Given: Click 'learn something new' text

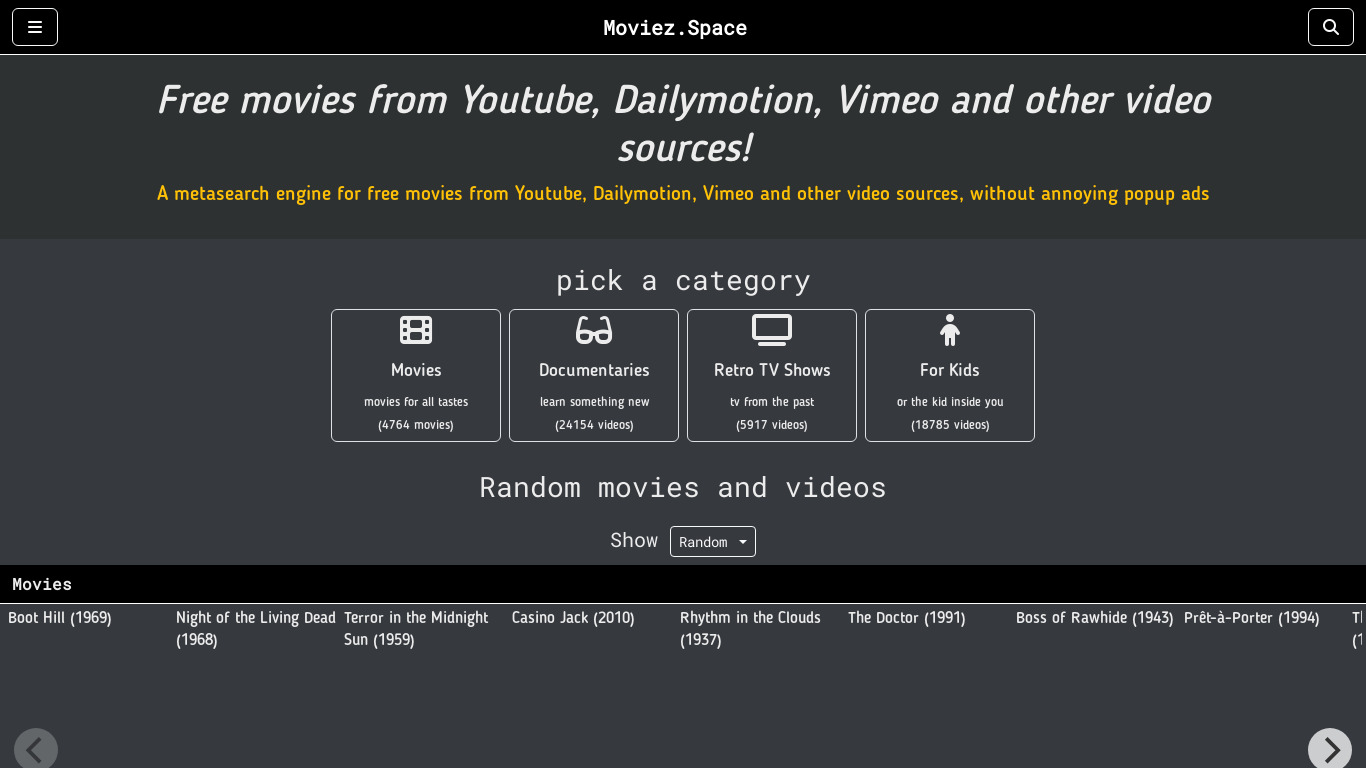Looking at the screenshot, I should click(594, 402).
